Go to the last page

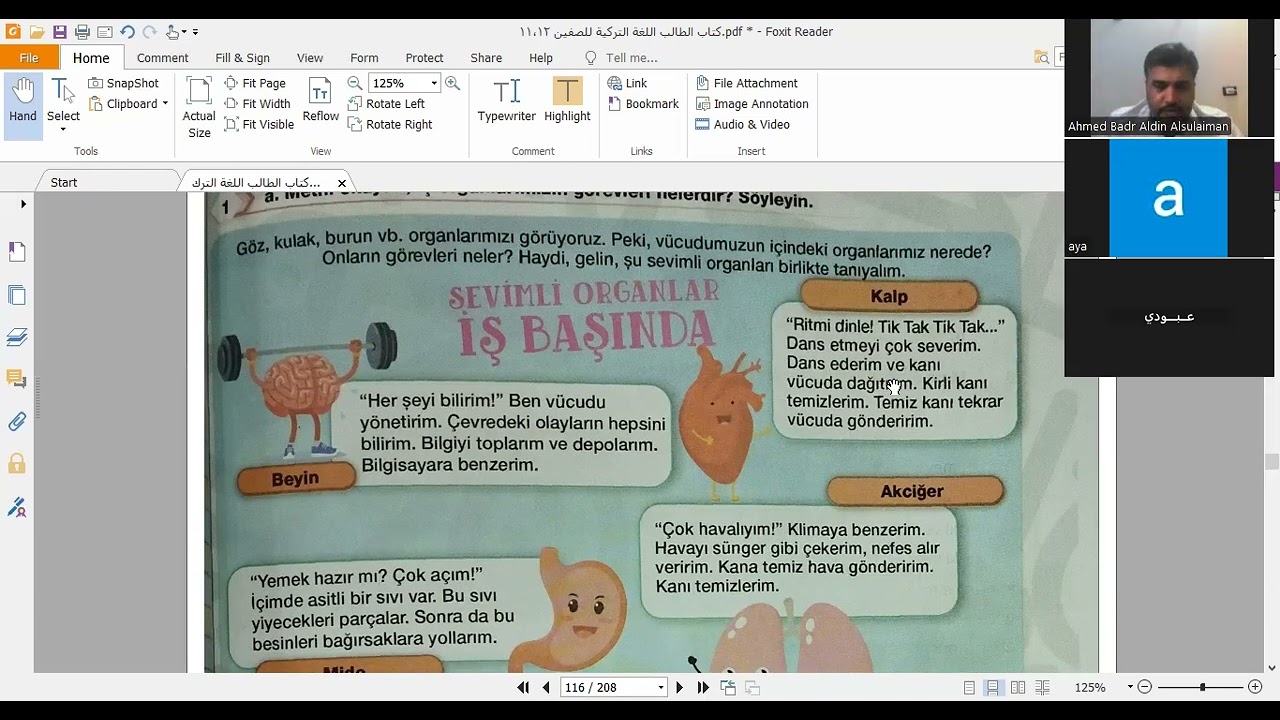tap(703, 688)
